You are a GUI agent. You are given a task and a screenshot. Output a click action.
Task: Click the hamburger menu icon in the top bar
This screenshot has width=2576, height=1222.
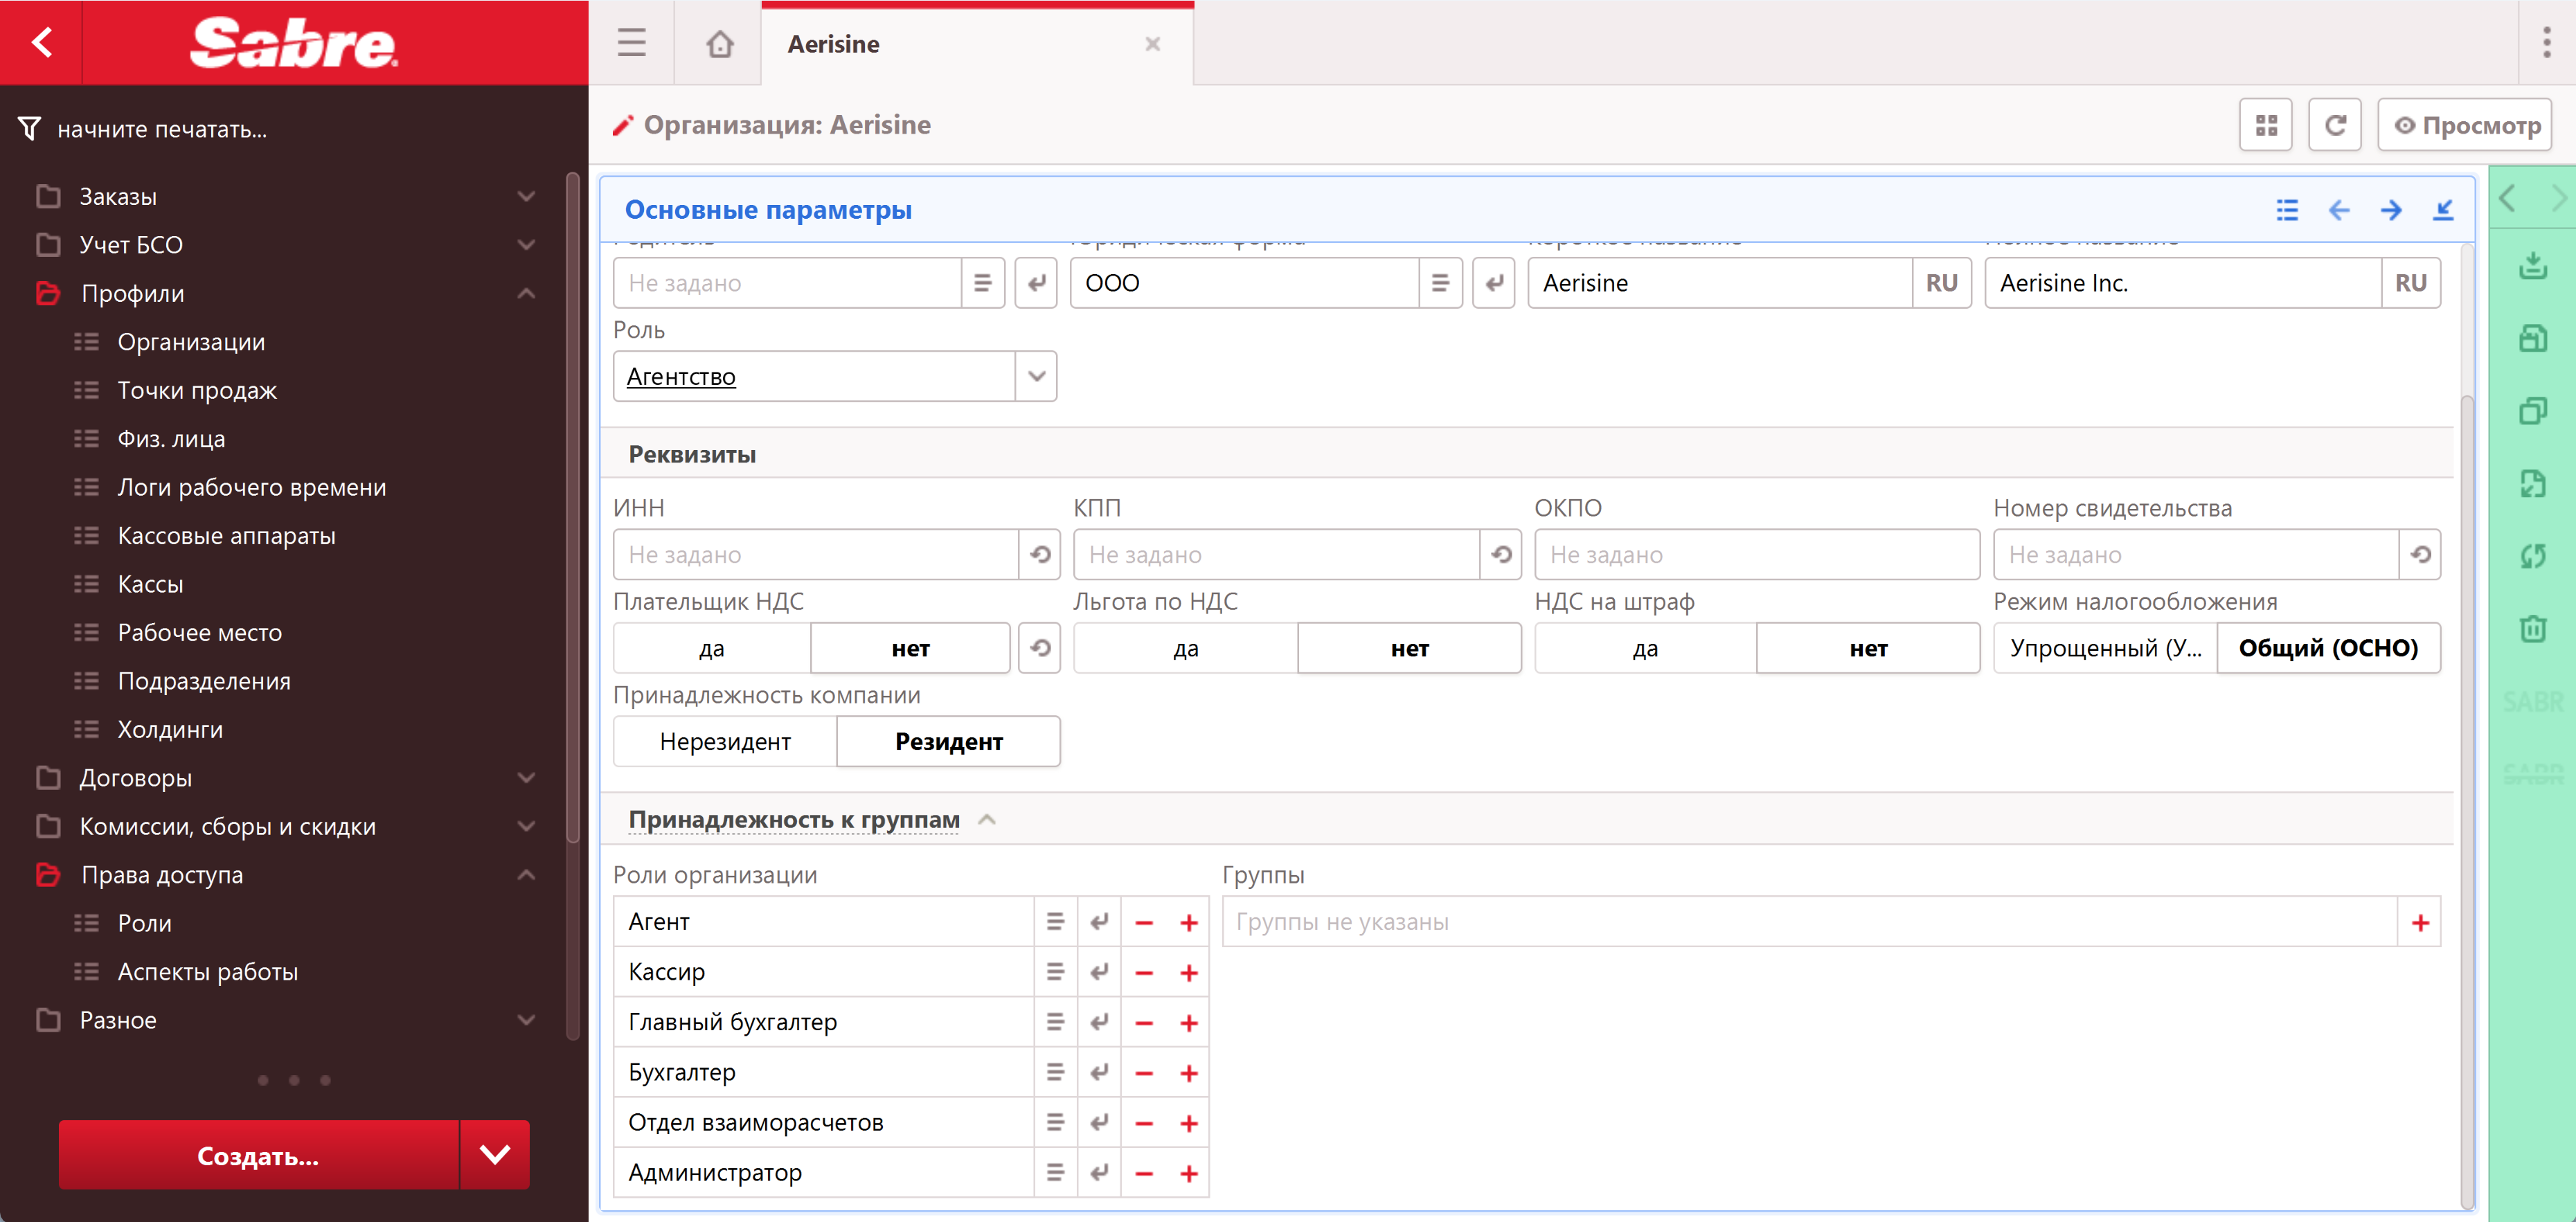click(x=631, y=44)
